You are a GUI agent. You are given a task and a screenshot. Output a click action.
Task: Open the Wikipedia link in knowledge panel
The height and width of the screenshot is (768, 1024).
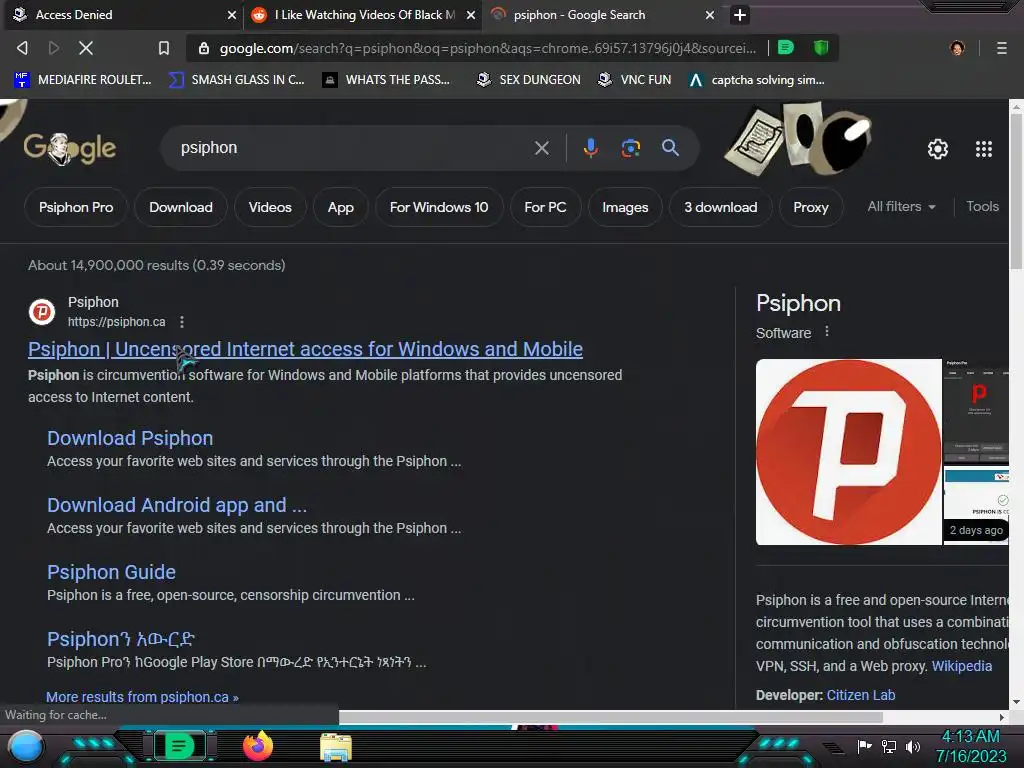[961, 666]
